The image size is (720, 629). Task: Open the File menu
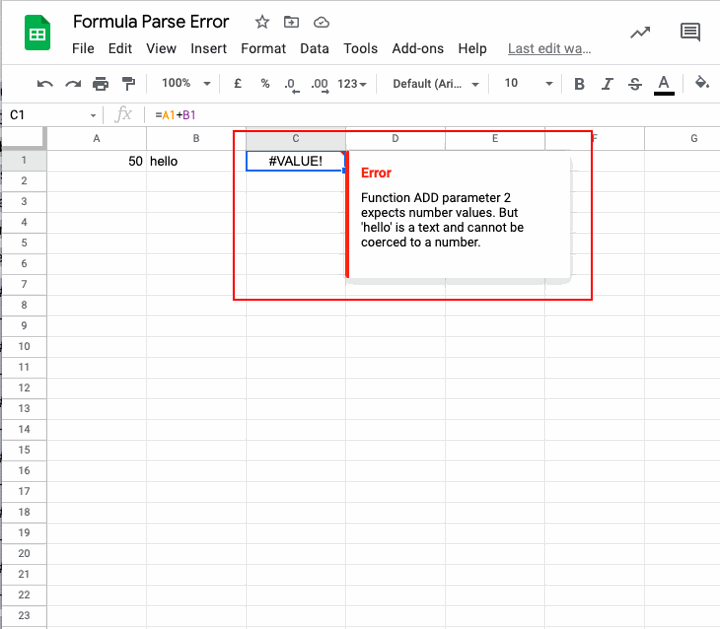(83, 48)
